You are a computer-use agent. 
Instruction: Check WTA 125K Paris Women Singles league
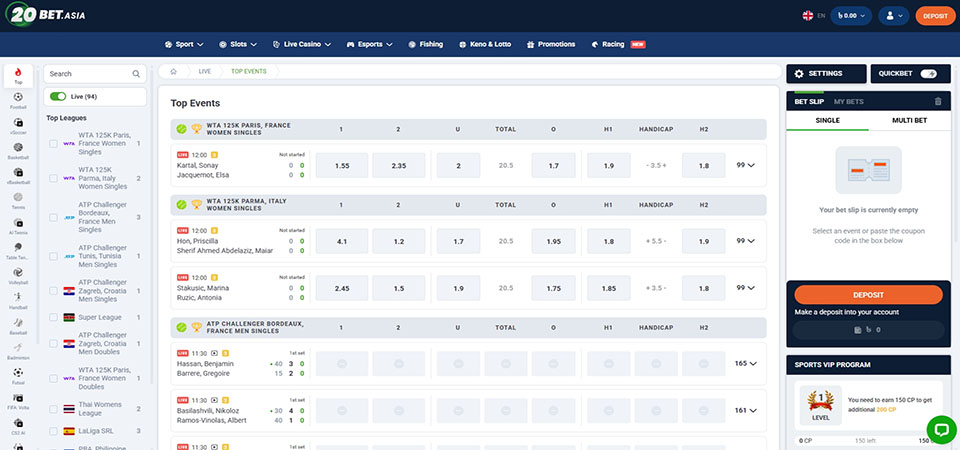point(53,144)
